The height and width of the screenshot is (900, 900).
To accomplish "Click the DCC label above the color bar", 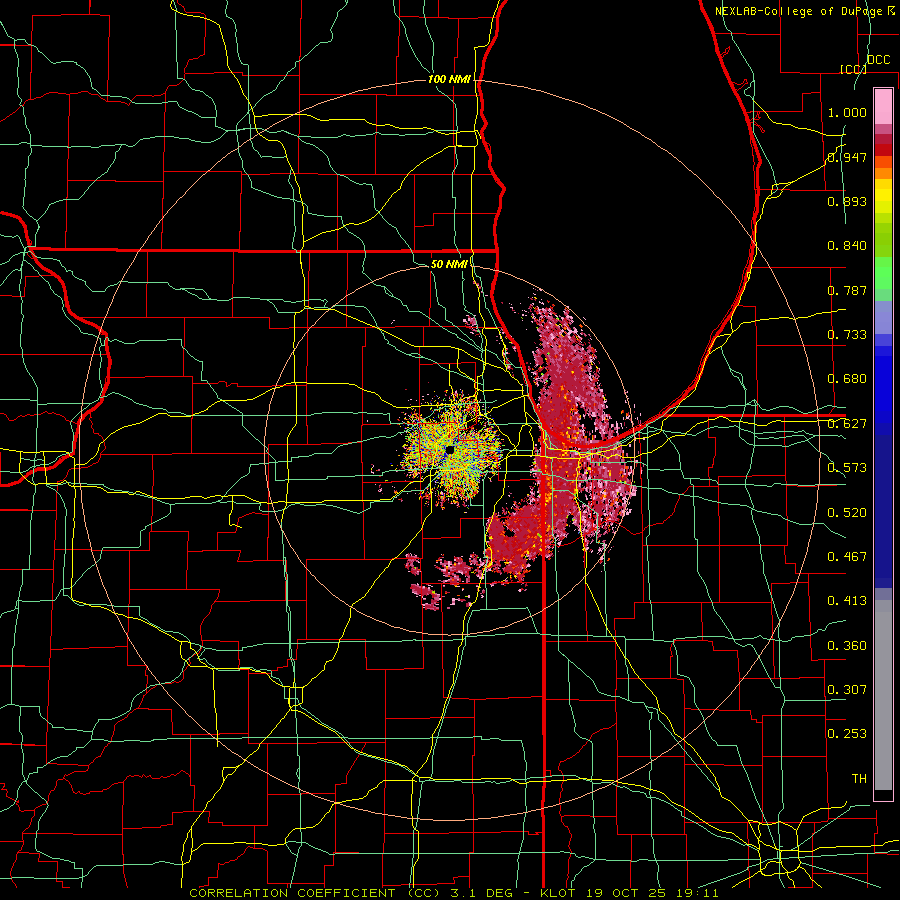I will [878, 60].
